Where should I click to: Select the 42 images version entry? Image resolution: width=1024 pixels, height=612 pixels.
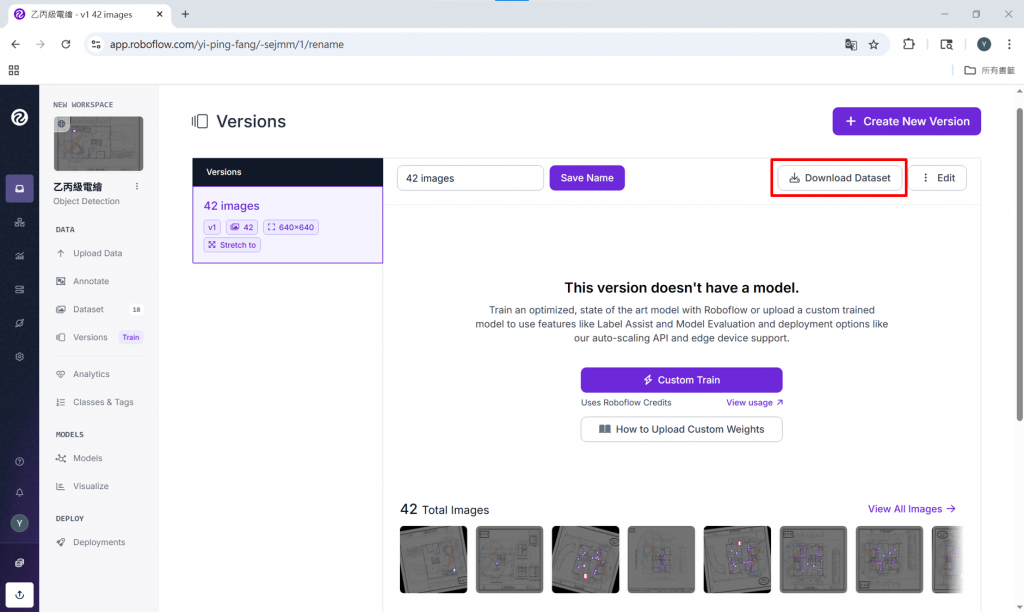[287, 225]
